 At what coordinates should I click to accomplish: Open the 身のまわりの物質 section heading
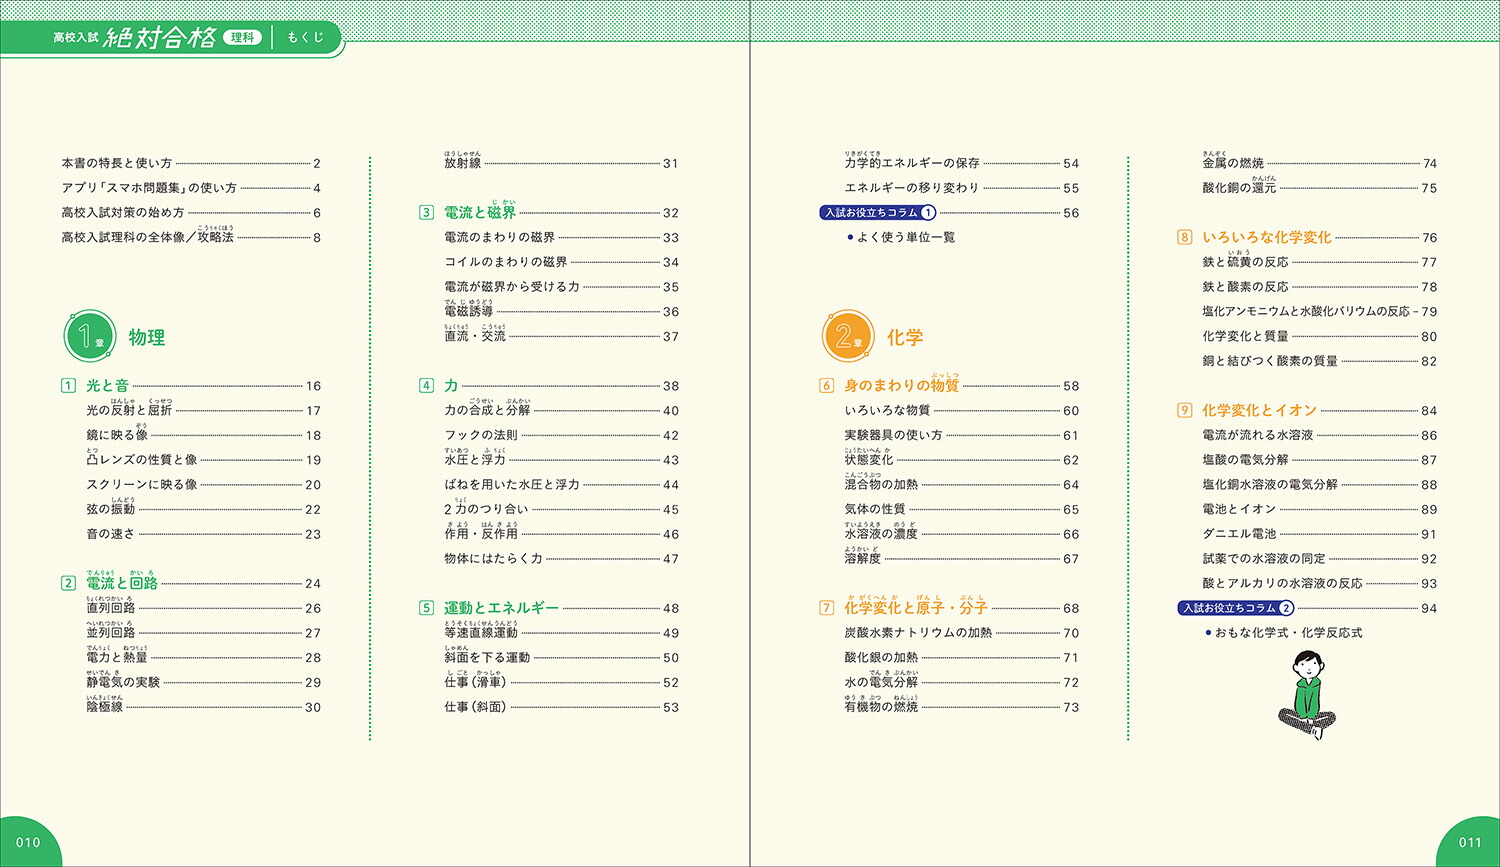[x=901, y=386]
